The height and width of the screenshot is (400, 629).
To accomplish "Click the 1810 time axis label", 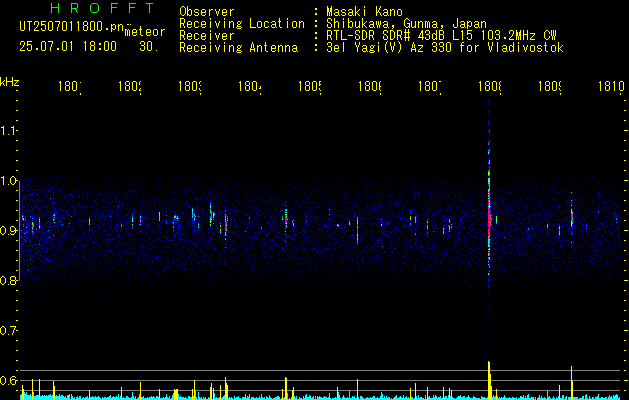I will 611,86.
